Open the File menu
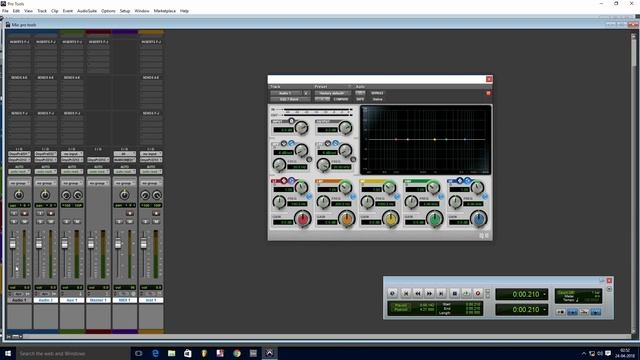This screenshot has height=360, width=640. [x=5, y=11]
